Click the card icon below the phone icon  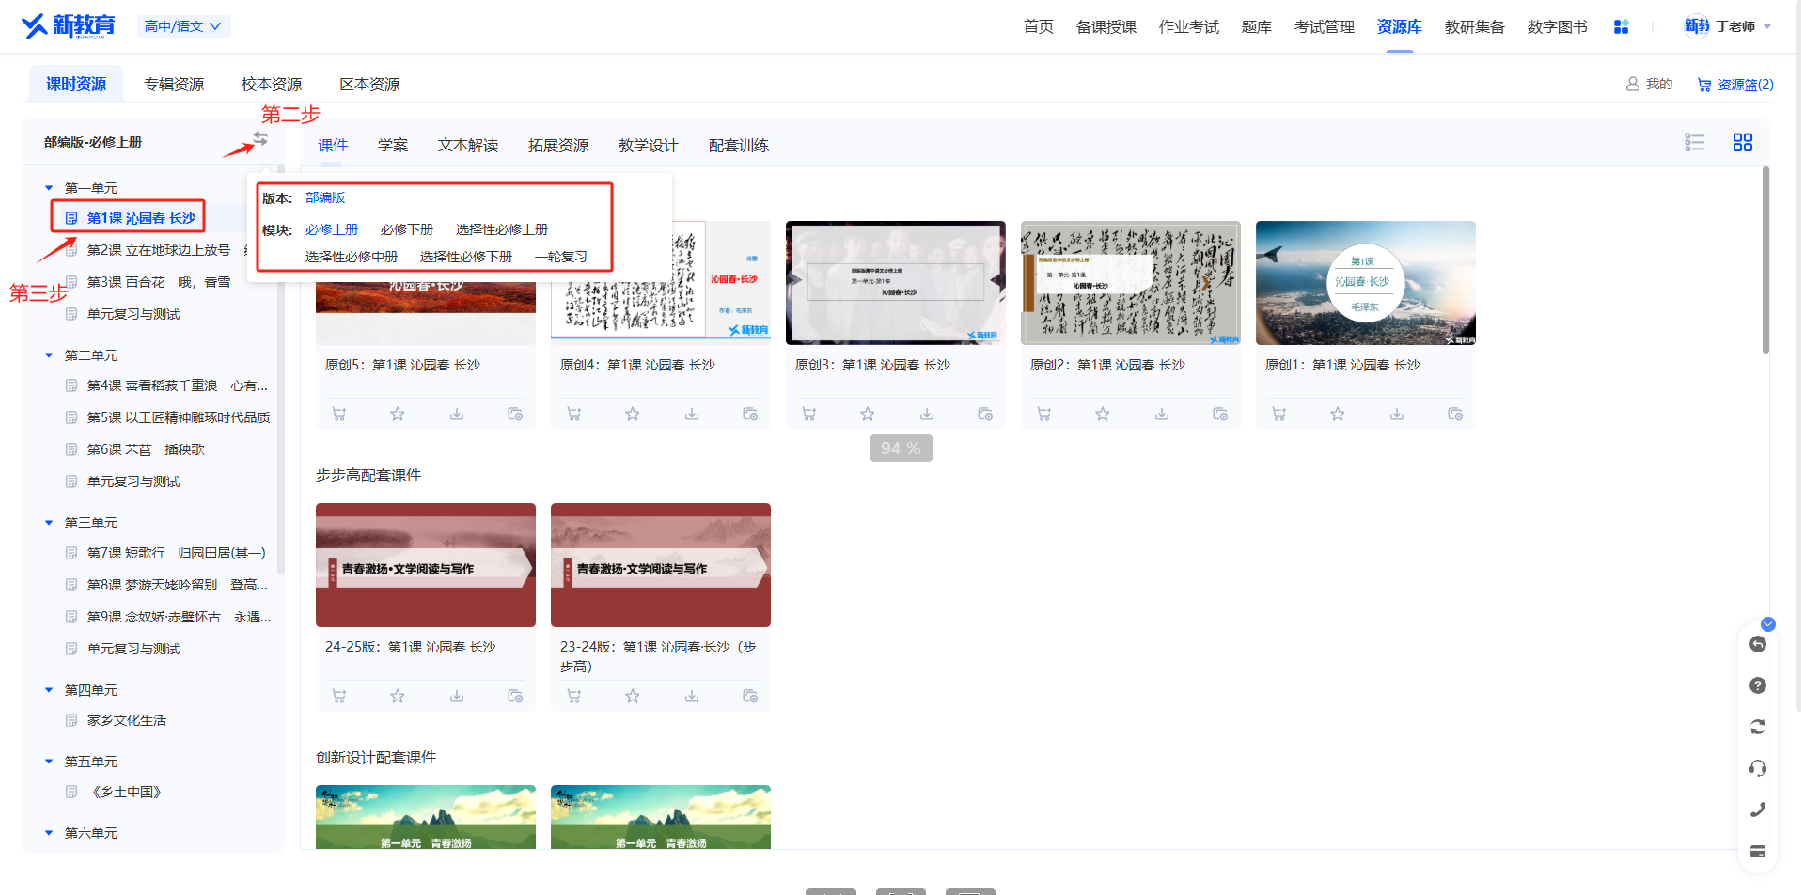coord(1757,851)
